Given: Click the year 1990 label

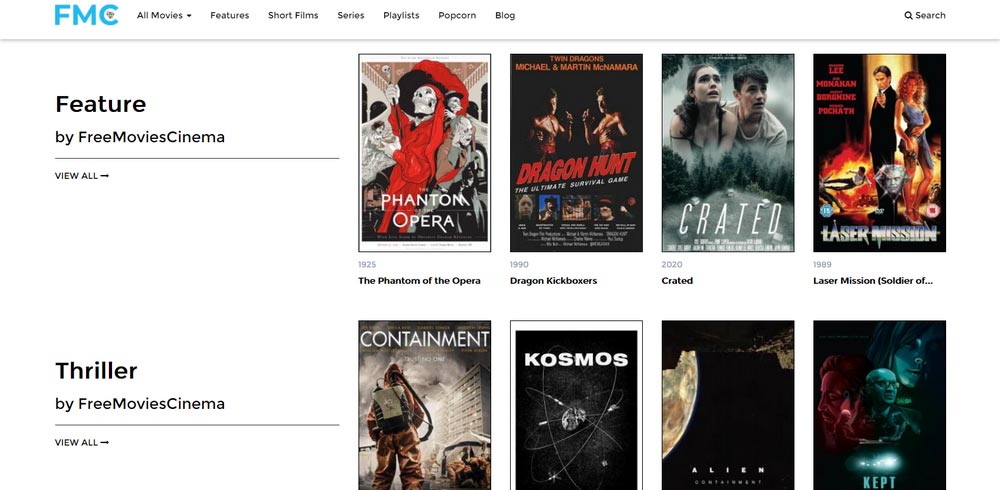Looking at the screenshot, I should coord(519,264).
